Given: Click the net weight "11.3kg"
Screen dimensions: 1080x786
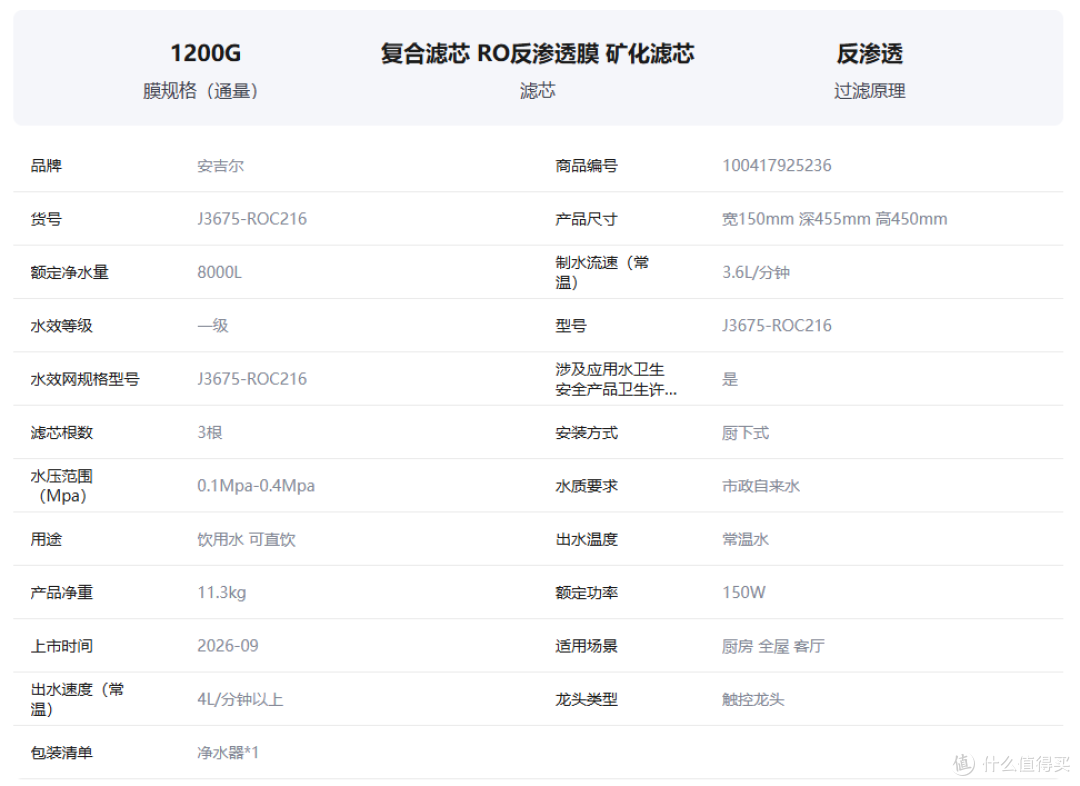Looking at the screenshot, I should tap(221, 592).
